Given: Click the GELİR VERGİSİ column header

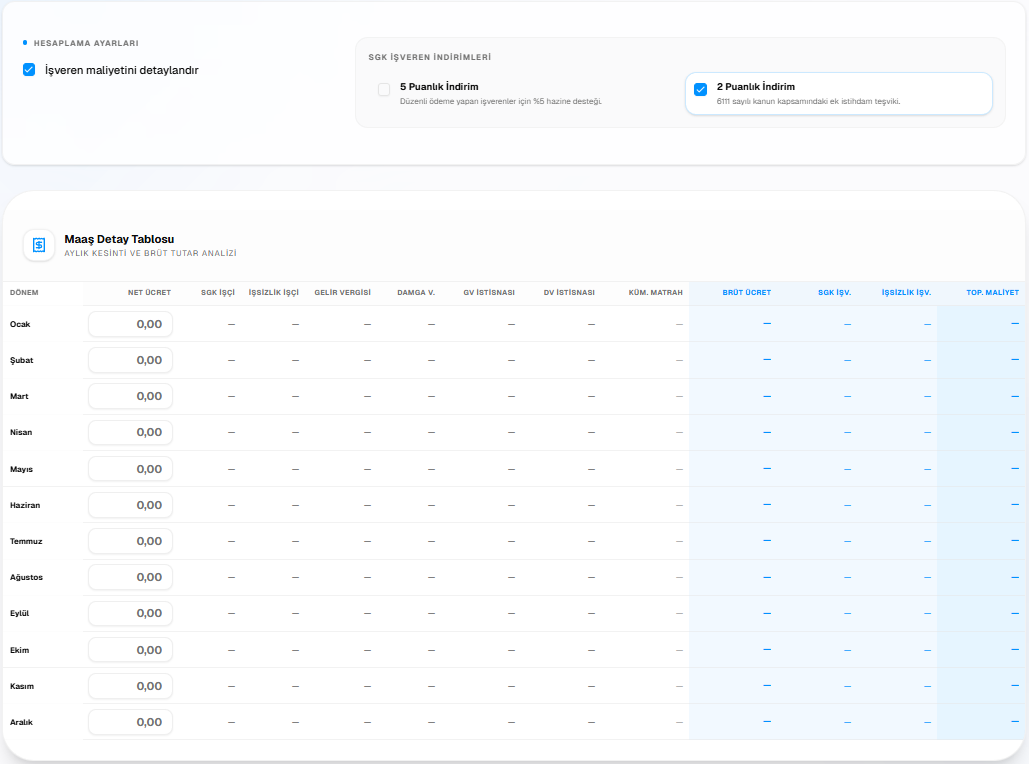Looking at the screenshot, I should 342,293.
